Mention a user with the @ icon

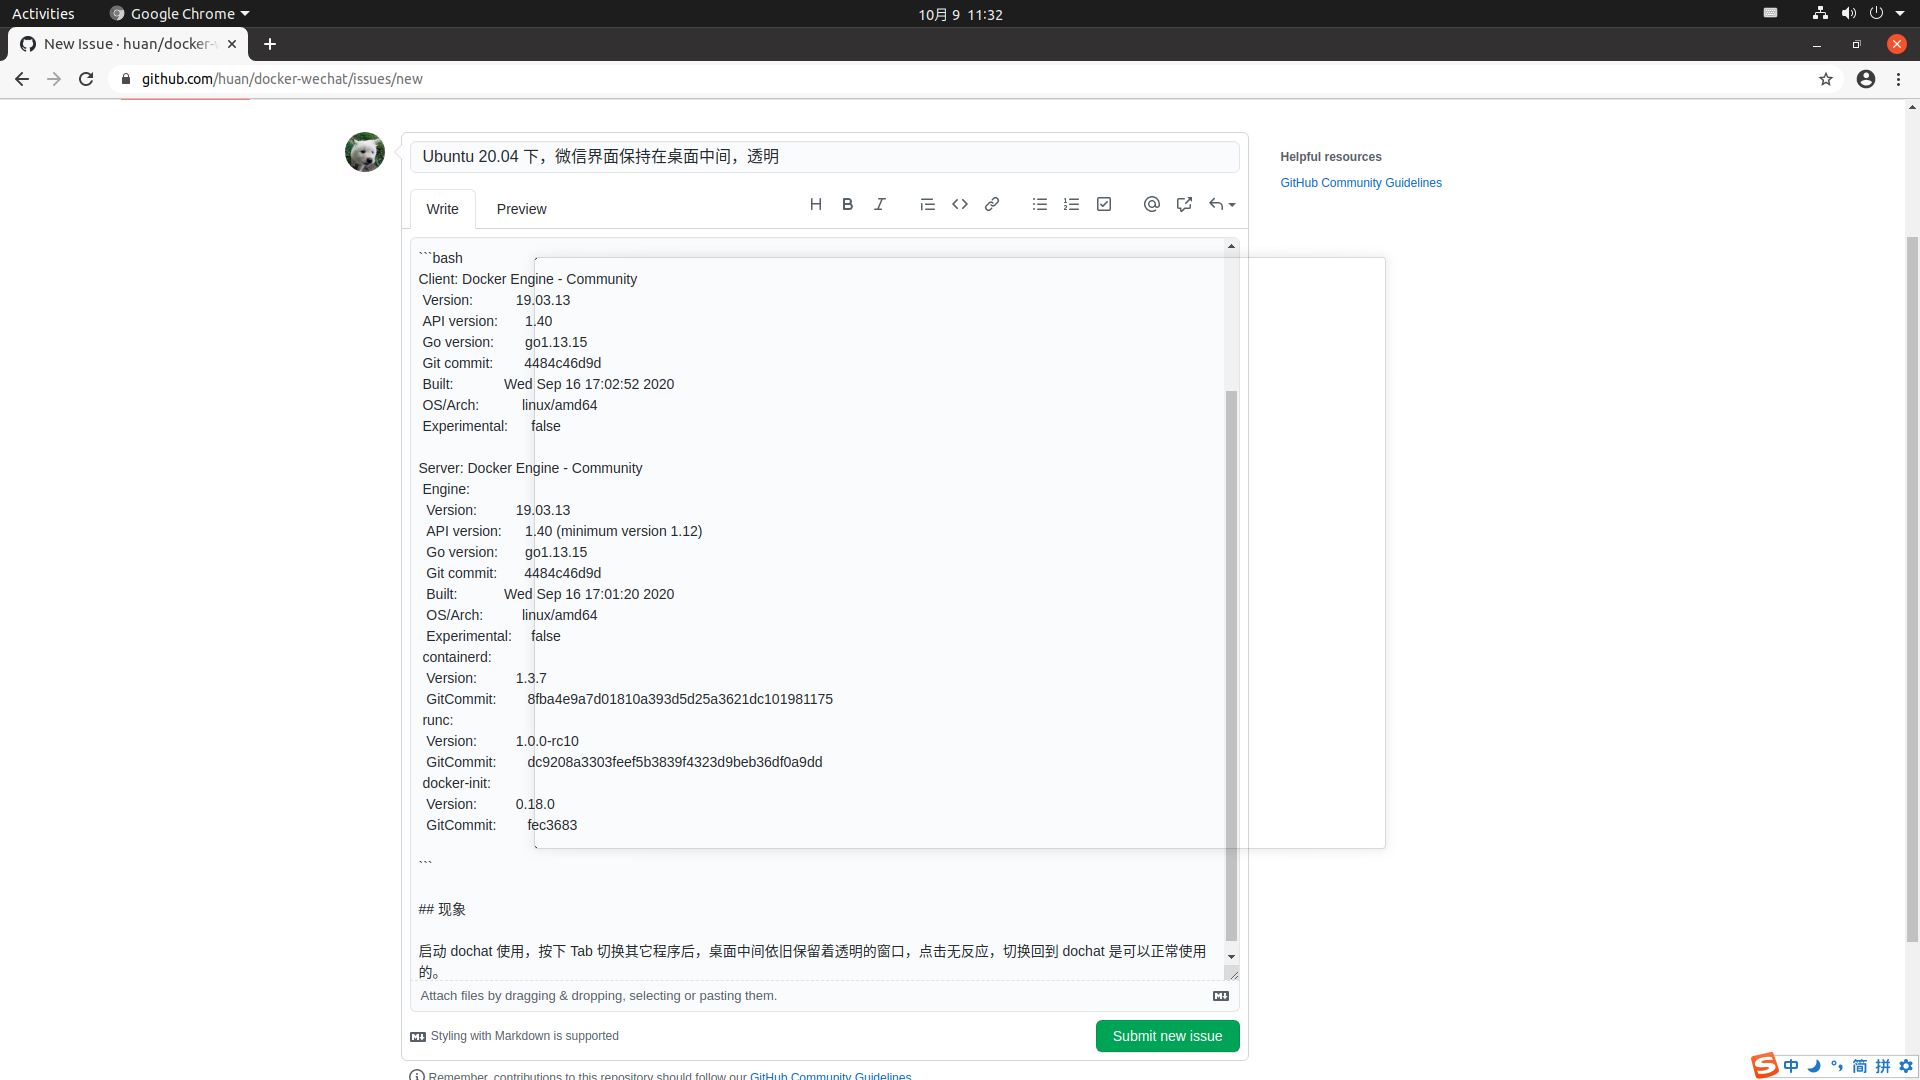point(1151,204)
